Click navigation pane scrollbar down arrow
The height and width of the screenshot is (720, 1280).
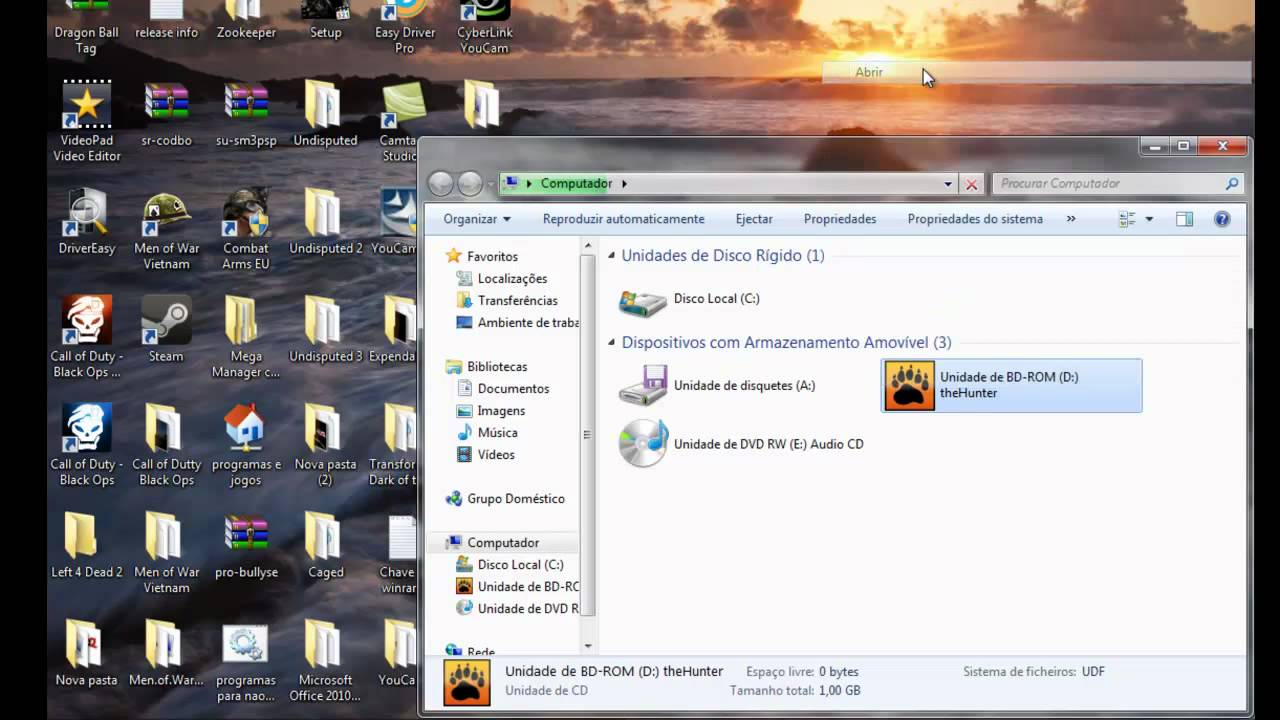(588, 646)
